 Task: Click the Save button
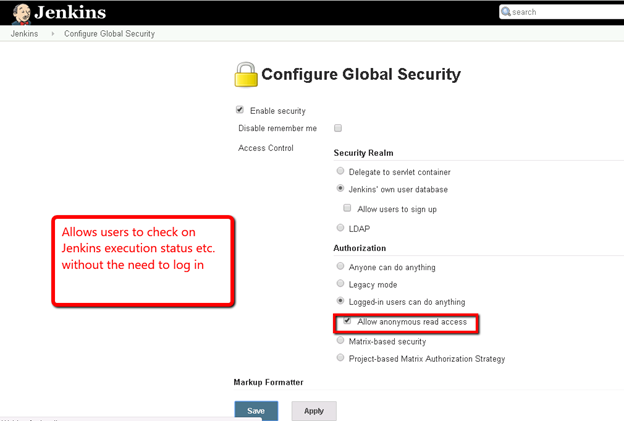coord(256,411)
